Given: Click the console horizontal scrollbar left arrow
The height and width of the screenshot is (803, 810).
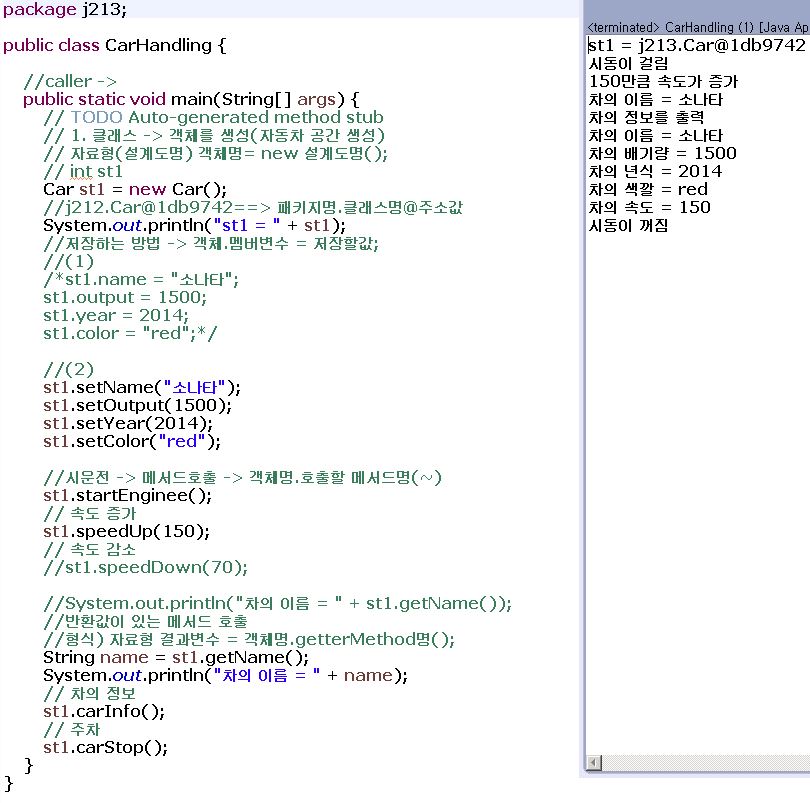Looking at the screenshot, I should pyautogui.click(x=595, y=762).
